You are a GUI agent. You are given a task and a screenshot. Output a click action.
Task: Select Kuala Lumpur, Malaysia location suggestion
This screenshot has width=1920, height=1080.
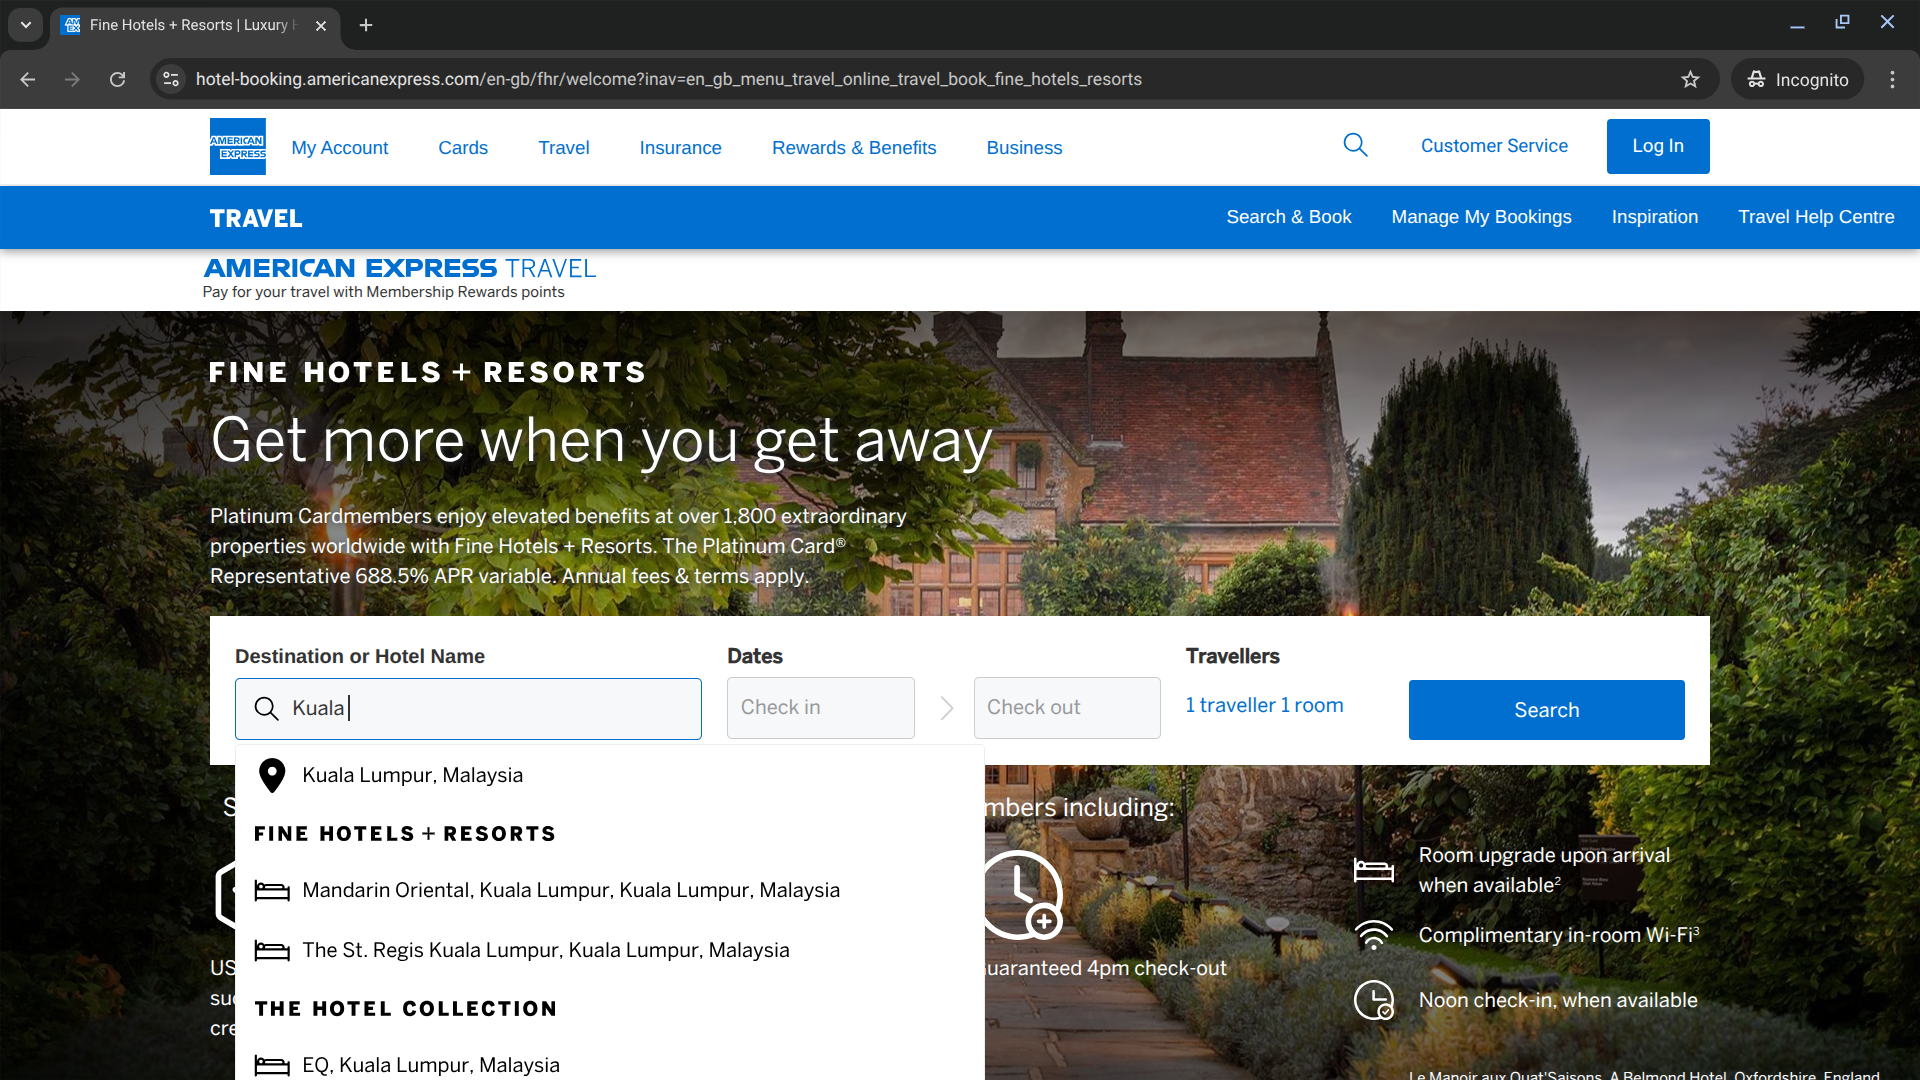click(x=412, y=775)
